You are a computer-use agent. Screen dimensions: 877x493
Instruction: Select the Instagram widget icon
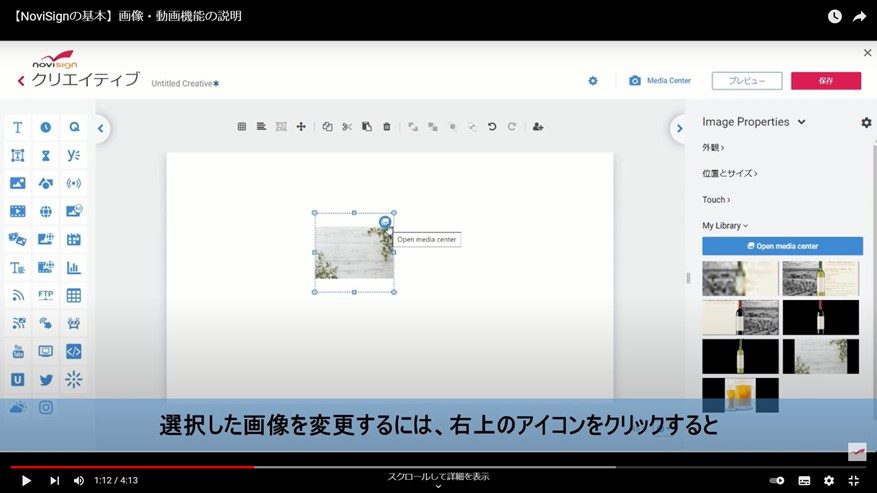pyautogui.click(x=46, y=407)
